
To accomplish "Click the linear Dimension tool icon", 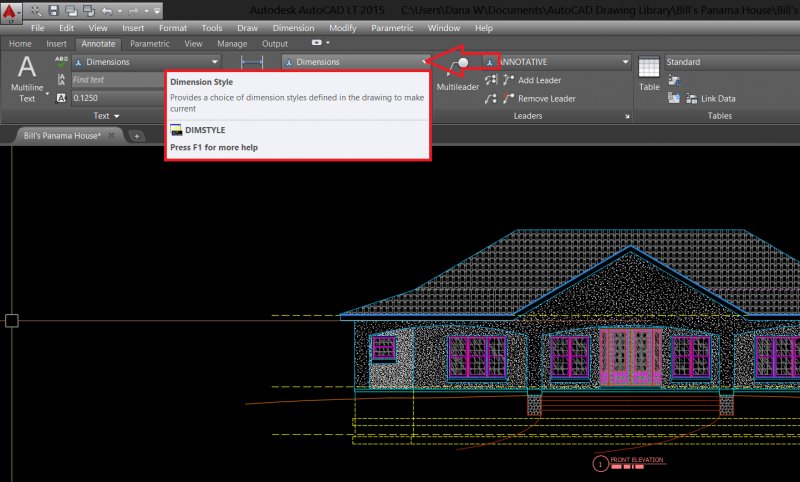I will click(252, 62).
